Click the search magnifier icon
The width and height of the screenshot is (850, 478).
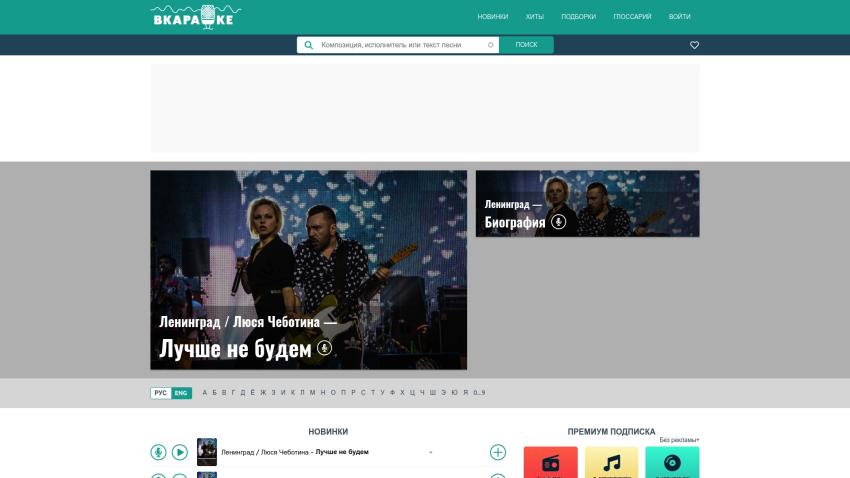click(308, 45)
